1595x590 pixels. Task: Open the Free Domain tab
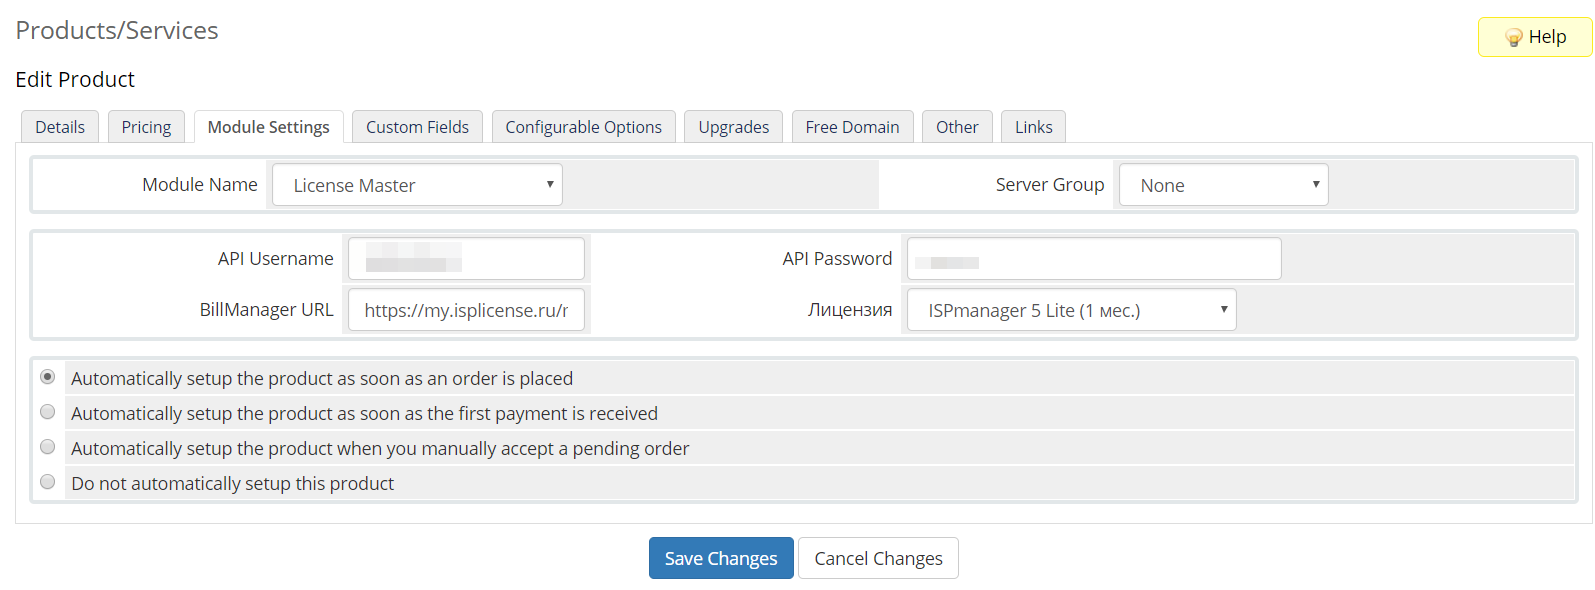(x=852, y=127)
